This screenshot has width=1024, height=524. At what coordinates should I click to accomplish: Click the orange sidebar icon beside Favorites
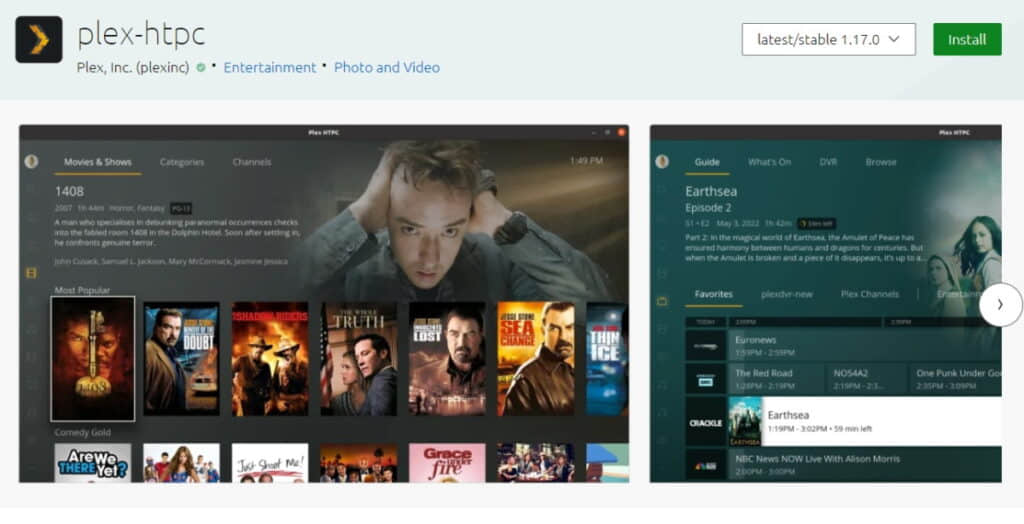click(x=662, y=301)
